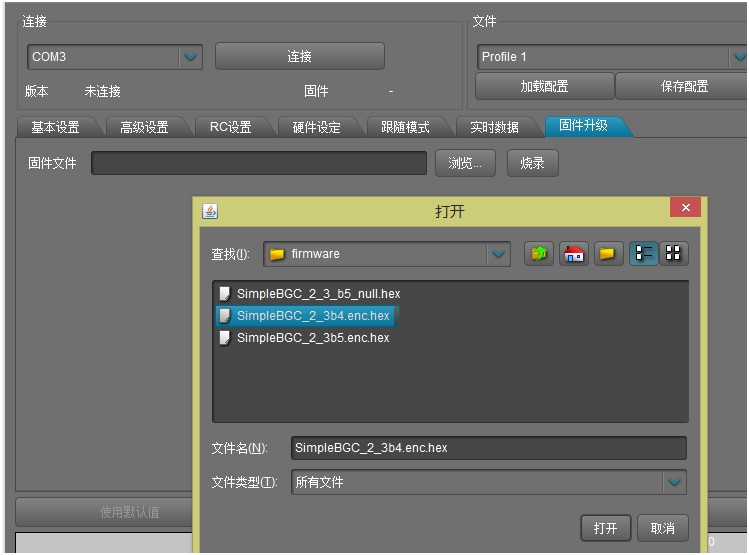Switch file browser to list view
This screenshot has width=749, height=555.
pos(643,254)
